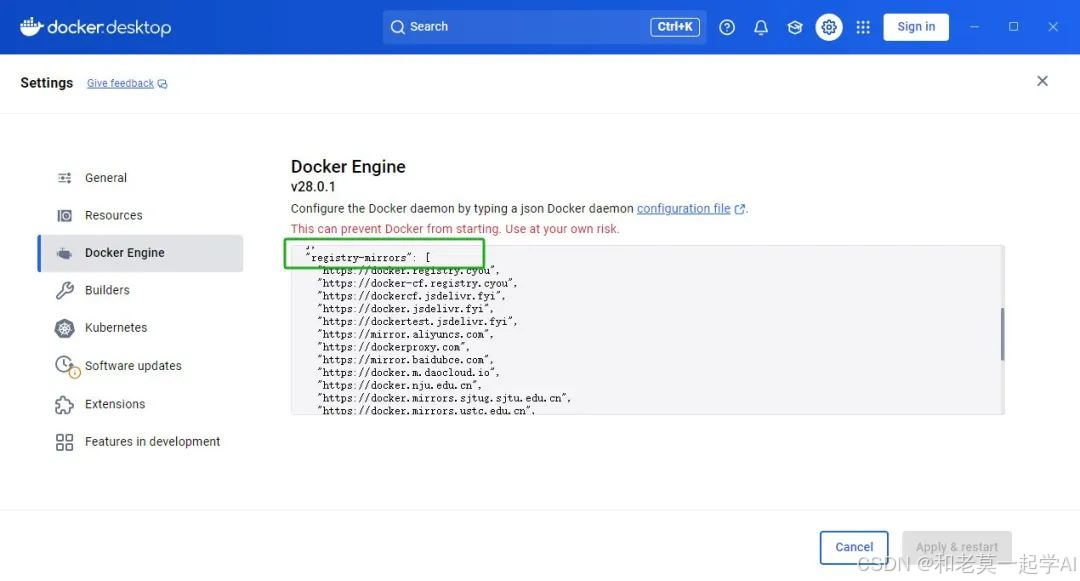Screen dimensions: 1080x581
Task: Click the Apply & restart button
Action: [957, 547]
